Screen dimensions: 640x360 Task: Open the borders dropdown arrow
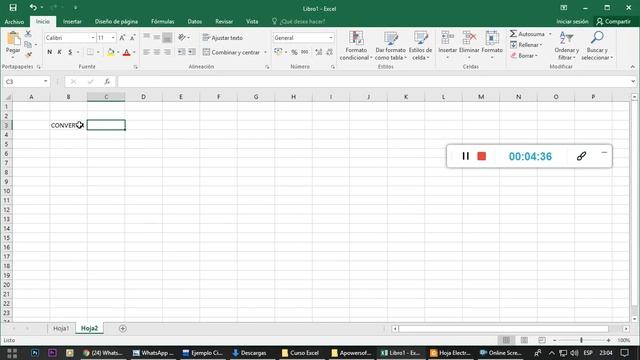pos(98,52)
